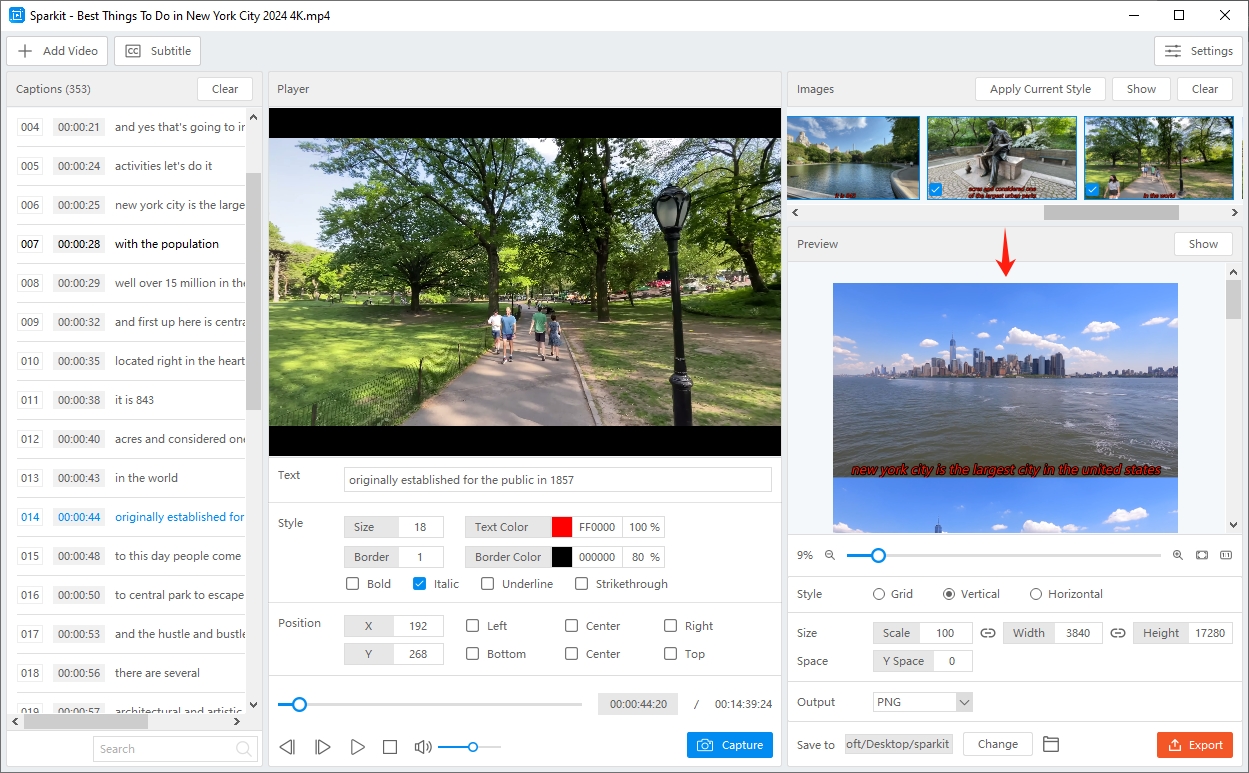Enable Bold text styling

pos(352,583)
